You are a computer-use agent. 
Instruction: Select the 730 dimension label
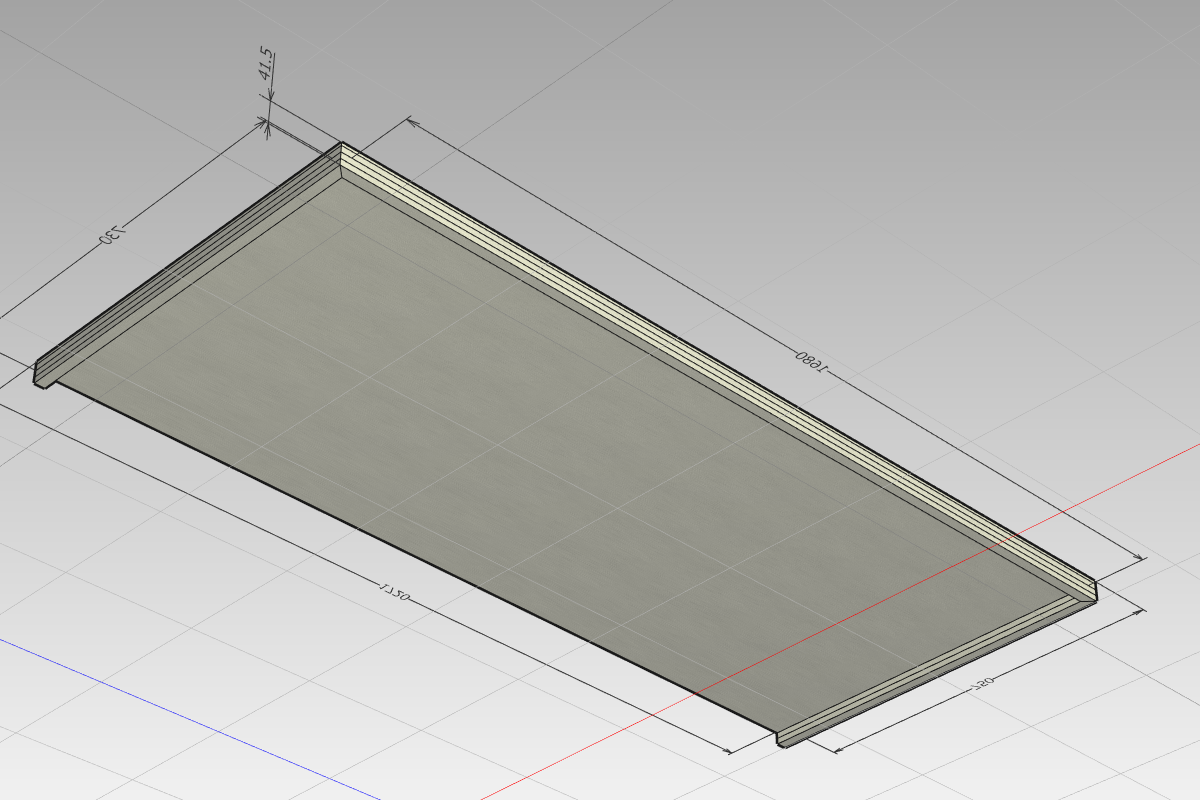pos(113,234)
